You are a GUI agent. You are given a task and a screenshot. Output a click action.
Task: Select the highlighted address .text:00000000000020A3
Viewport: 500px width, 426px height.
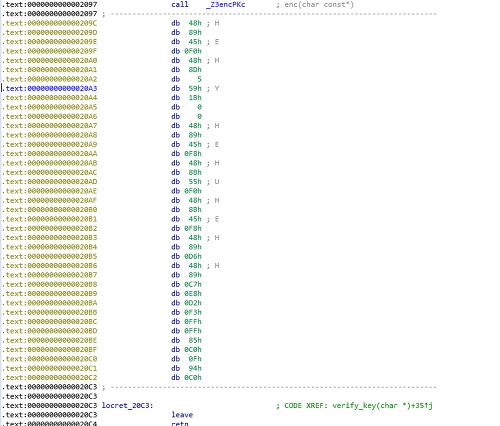(50, 88)
